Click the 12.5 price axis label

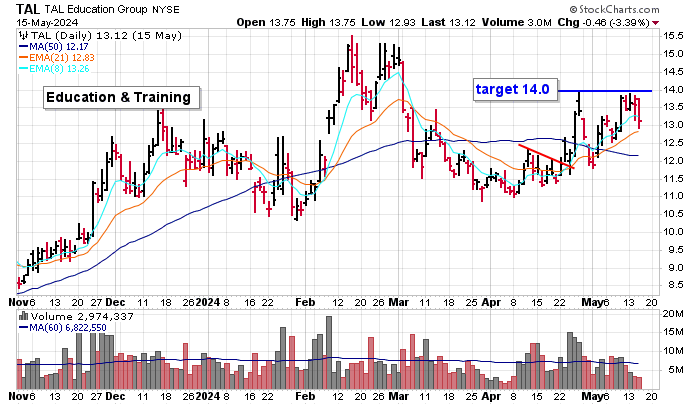click(x=673, y=143)
